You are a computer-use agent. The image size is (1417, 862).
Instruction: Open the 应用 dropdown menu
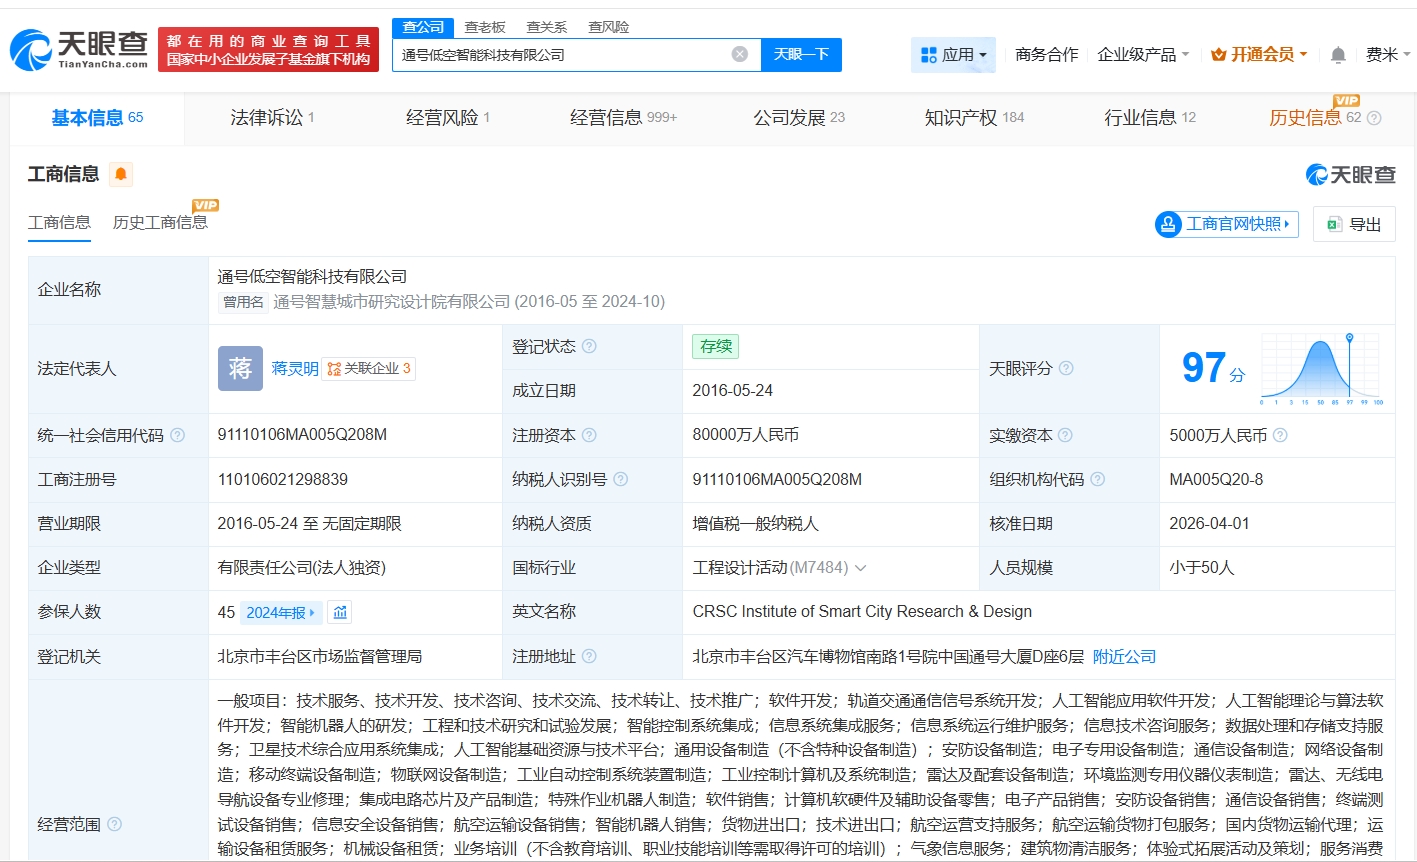[x=953, y=55]
